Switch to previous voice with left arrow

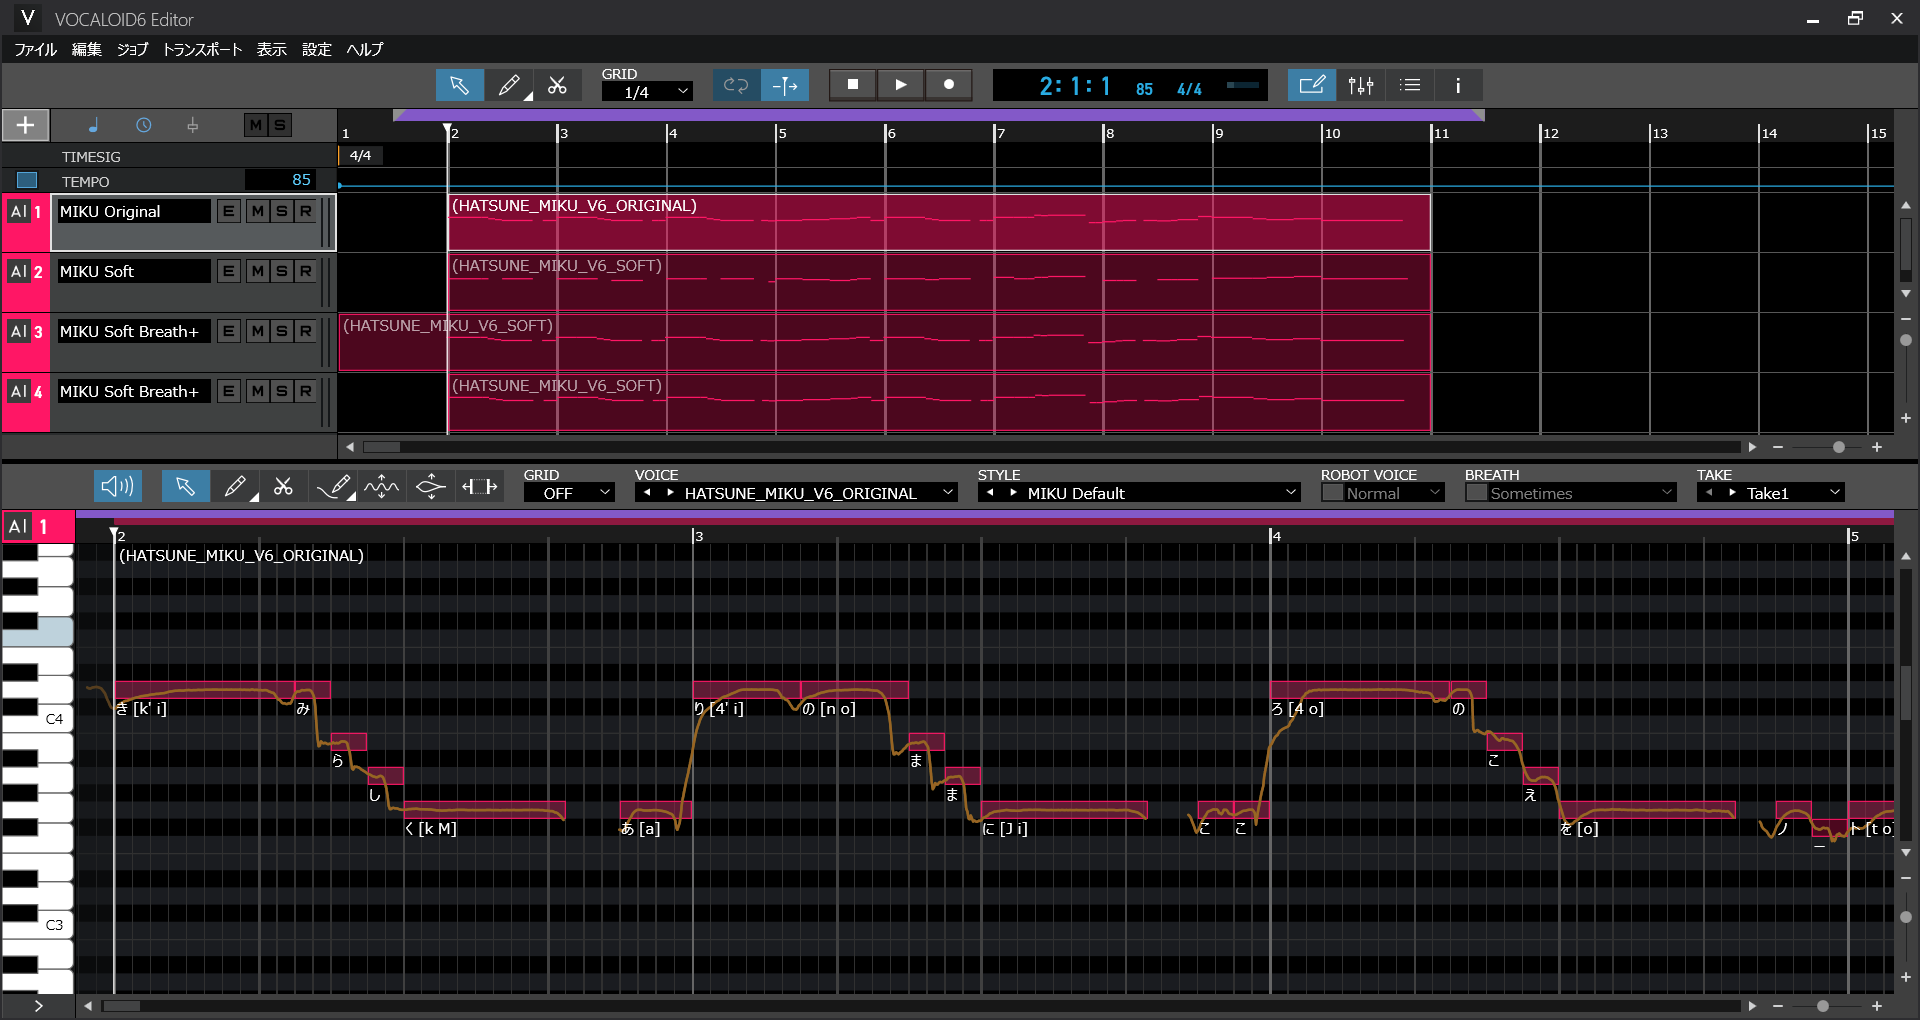coord(647,493)
